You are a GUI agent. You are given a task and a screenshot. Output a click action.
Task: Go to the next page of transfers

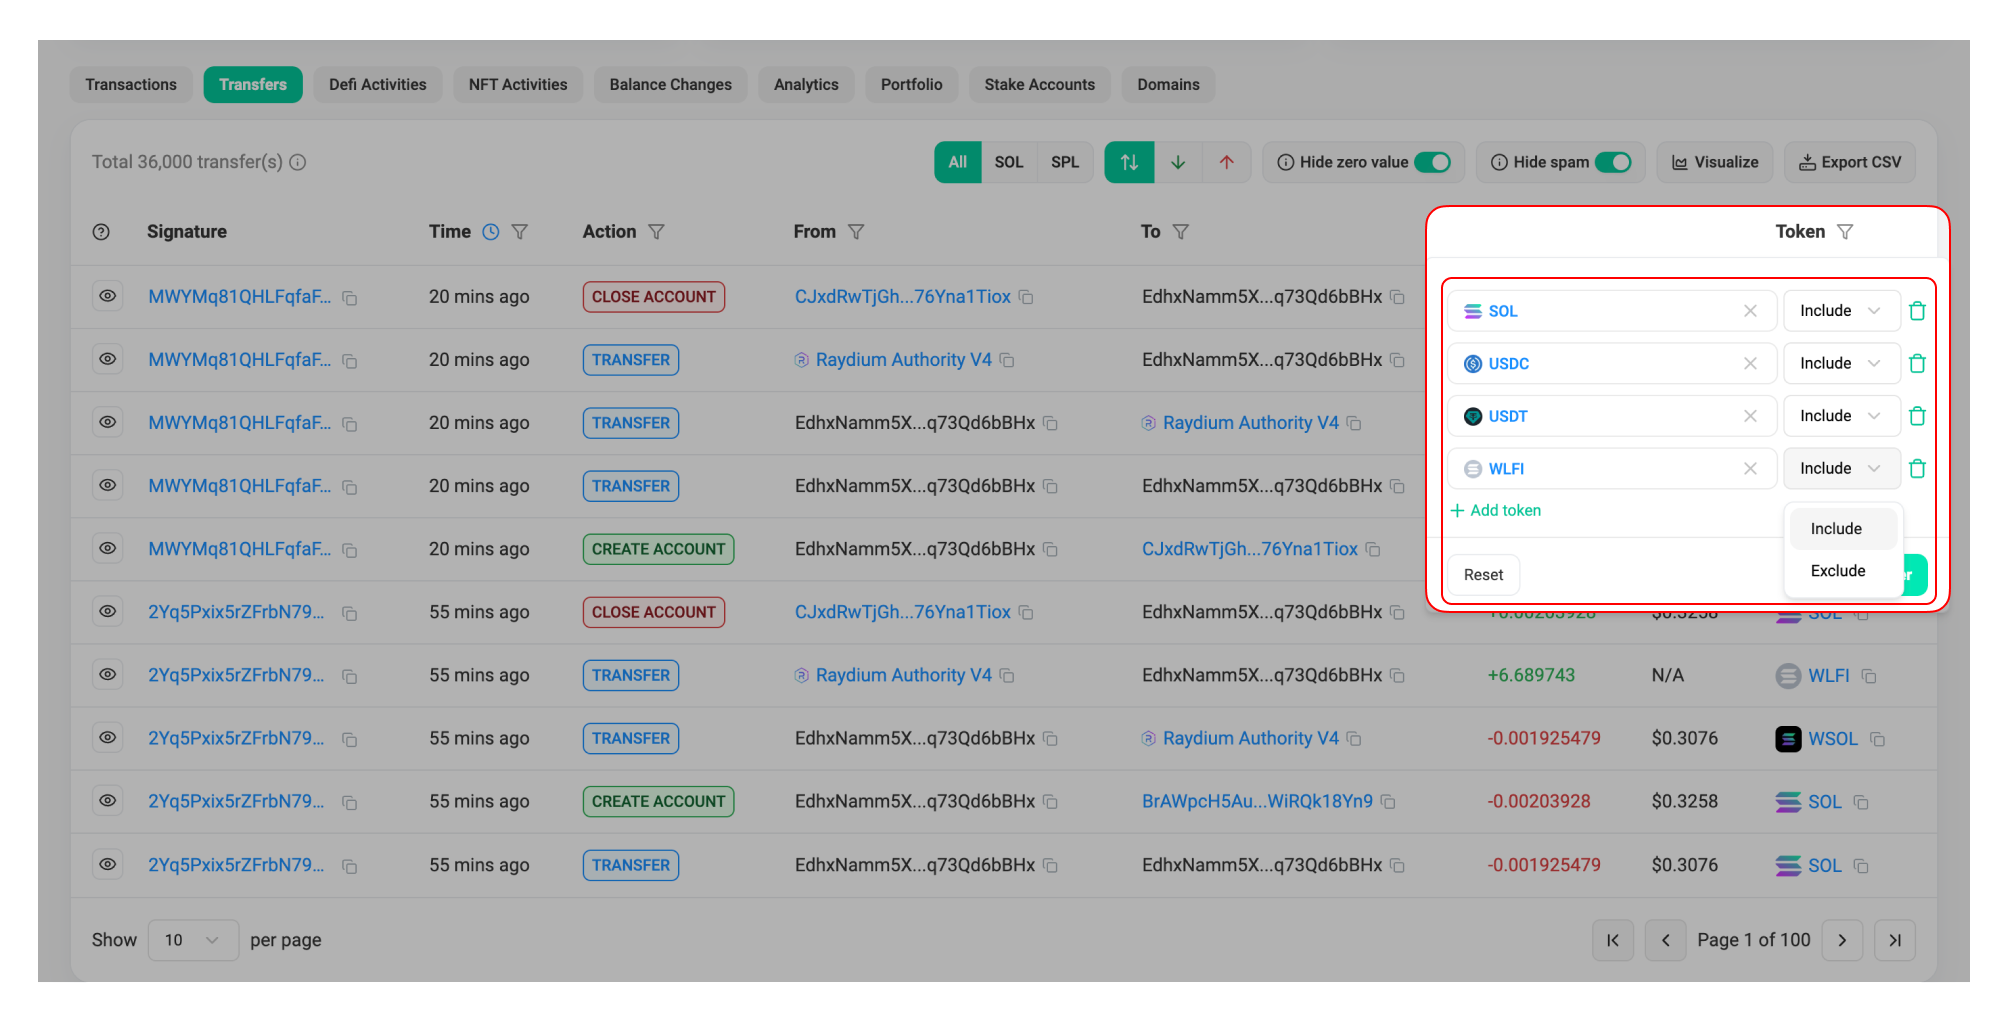1841,940
